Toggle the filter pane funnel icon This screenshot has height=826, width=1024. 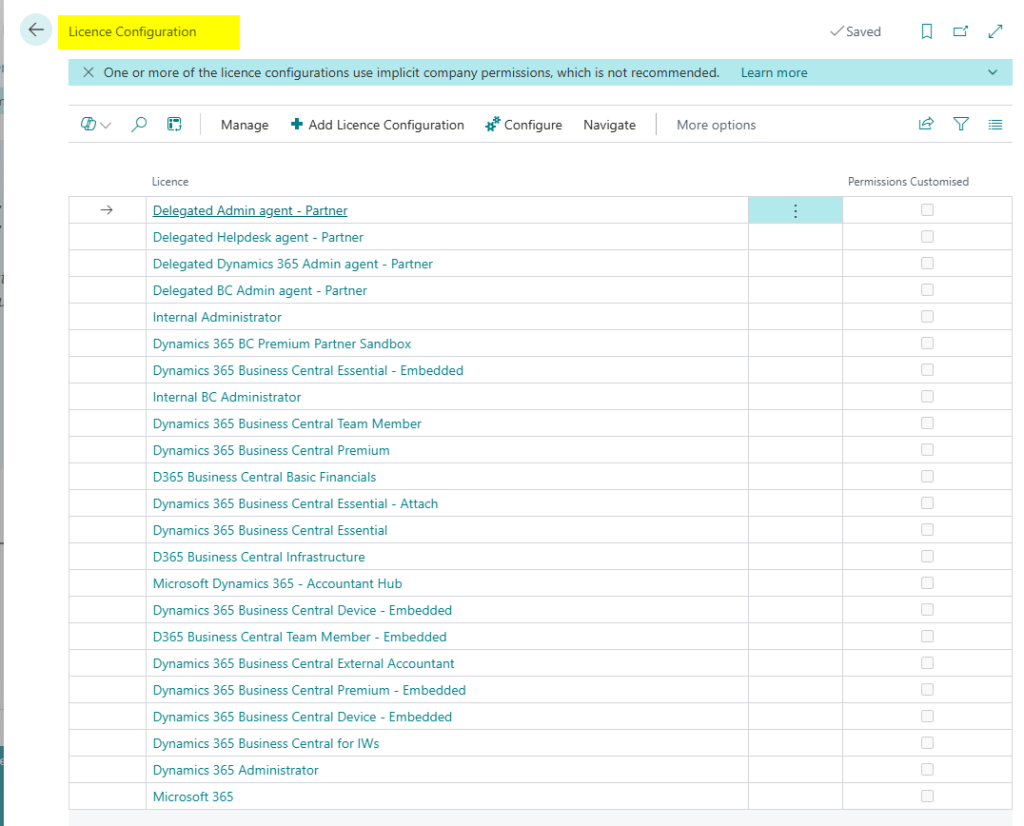click(961, 124)
